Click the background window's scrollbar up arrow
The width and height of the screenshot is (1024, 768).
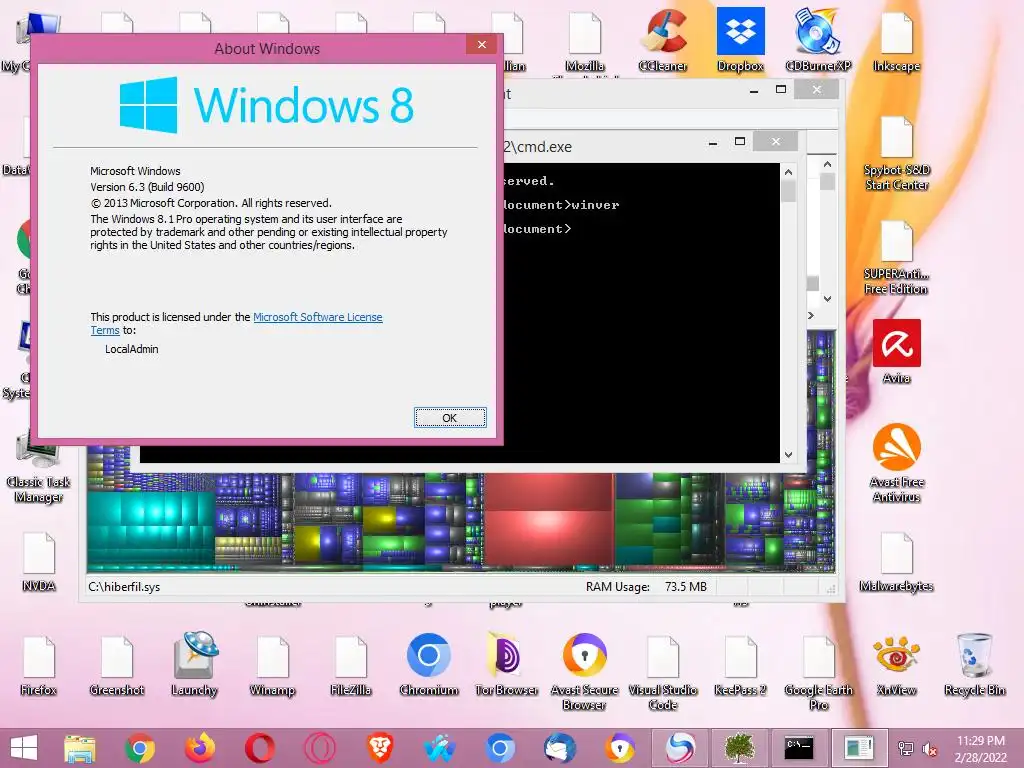(827, 164)
